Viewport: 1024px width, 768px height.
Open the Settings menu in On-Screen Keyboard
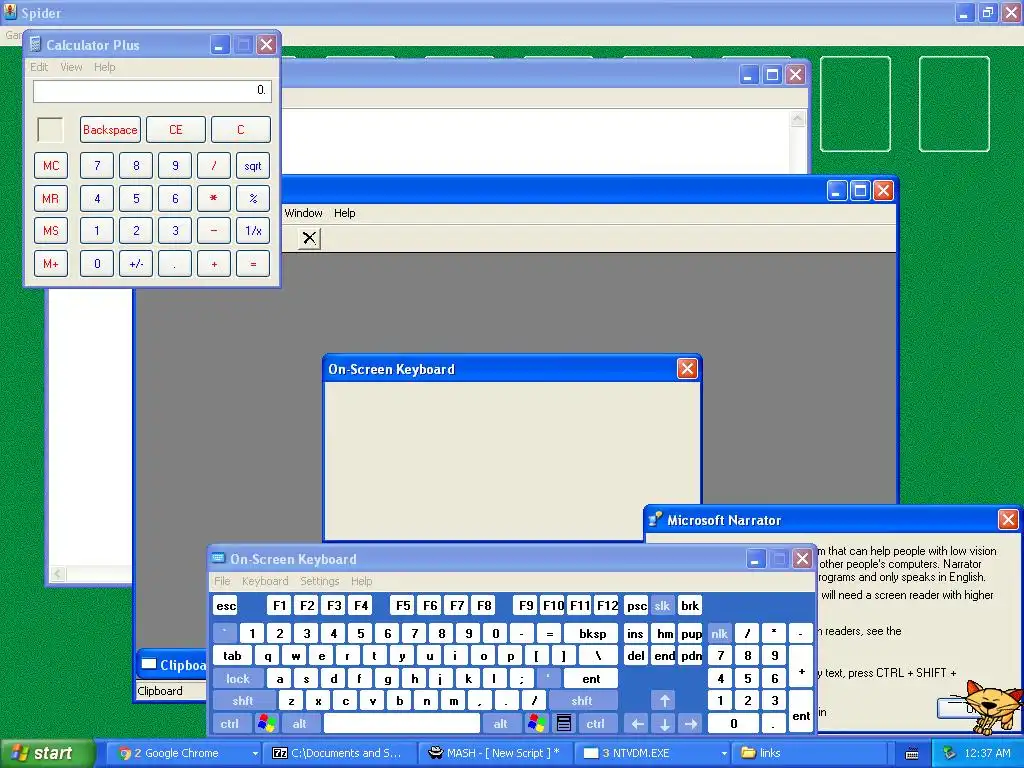pyautogui.click(x=319, y=581)
